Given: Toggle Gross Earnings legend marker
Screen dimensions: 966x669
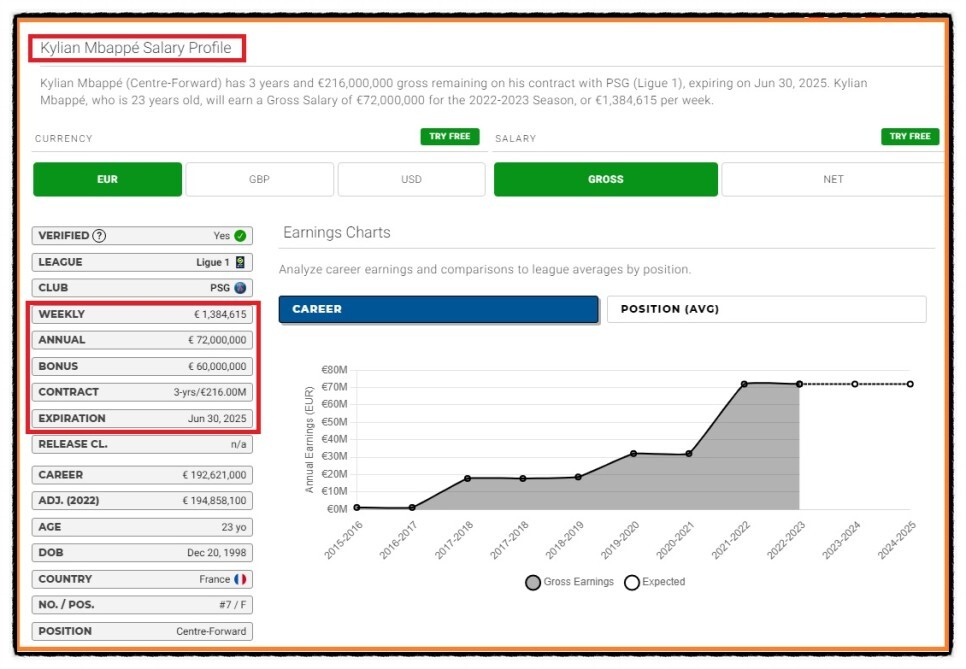Looking at the screenshot, I should 533,582.
